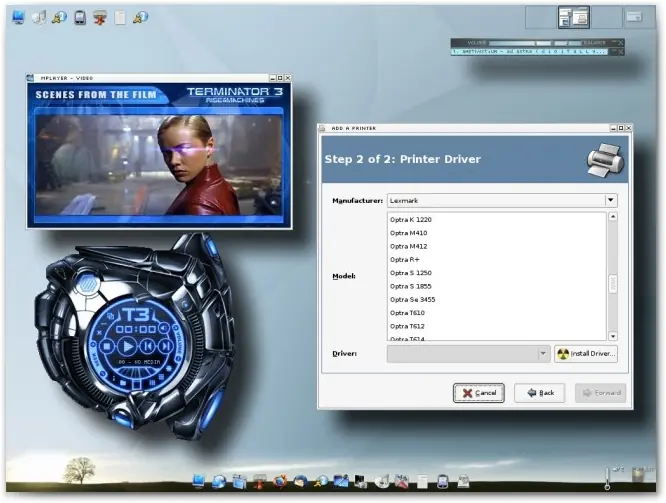
Task: Open the PDA icon in bottom dock
Action: (x=442, y=481)
